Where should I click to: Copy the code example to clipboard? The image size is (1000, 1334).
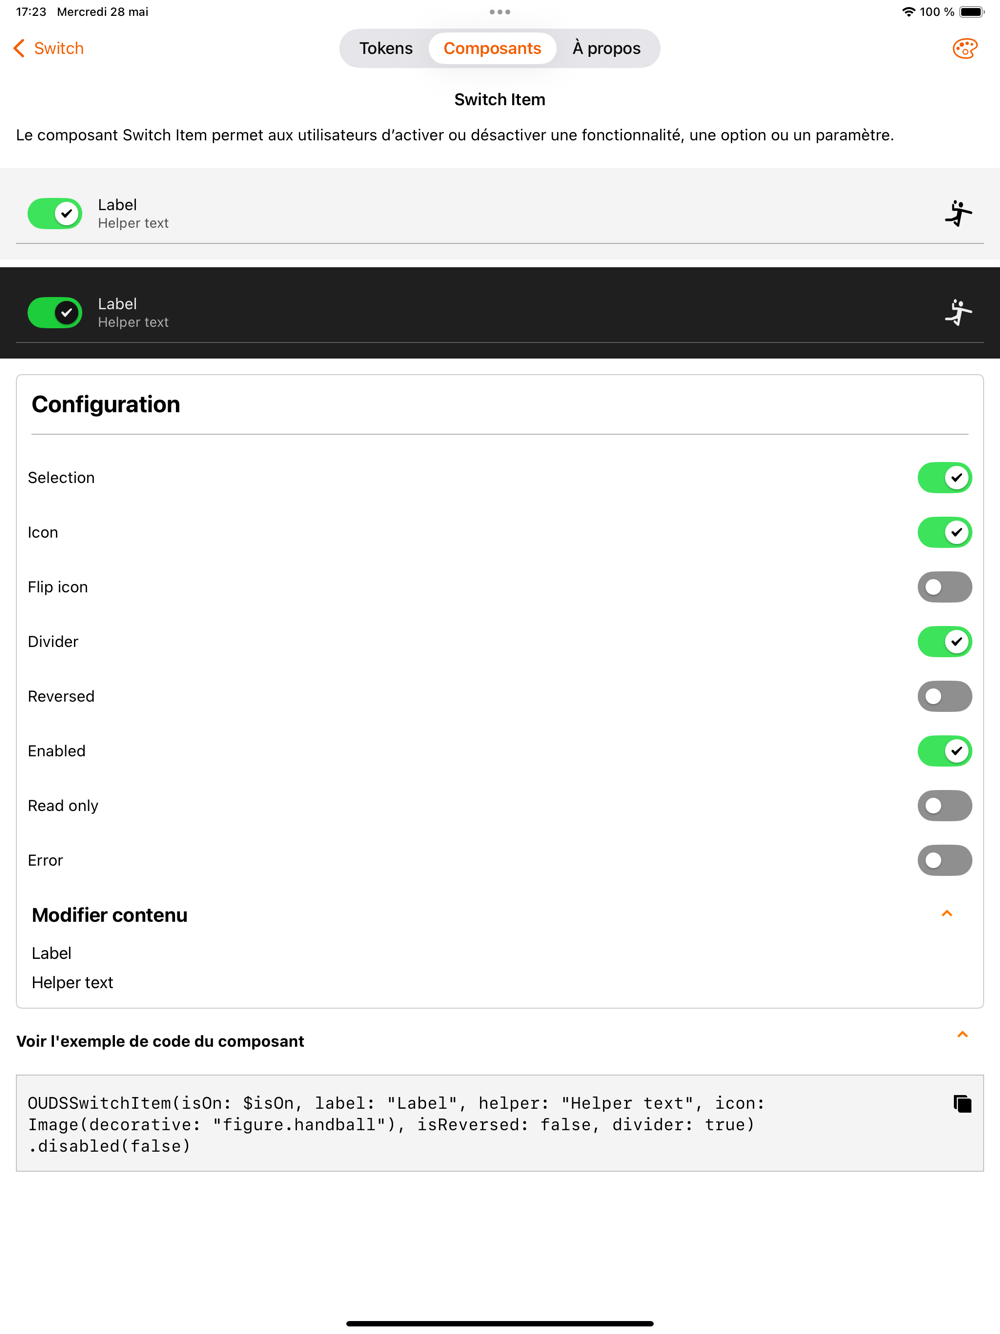tap(962, 1103)
